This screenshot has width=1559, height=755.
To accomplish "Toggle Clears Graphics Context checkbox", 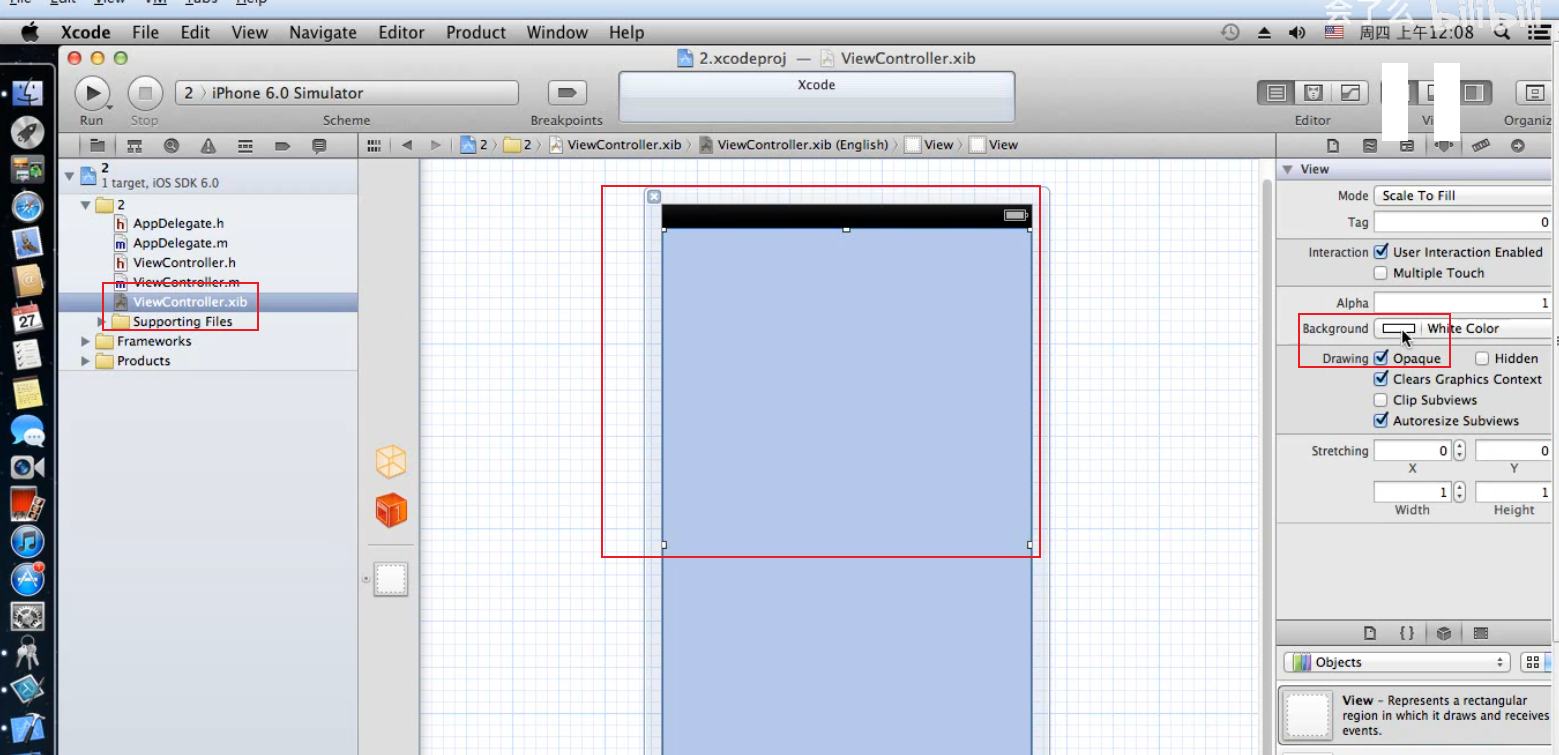I will click(1381, 379).
